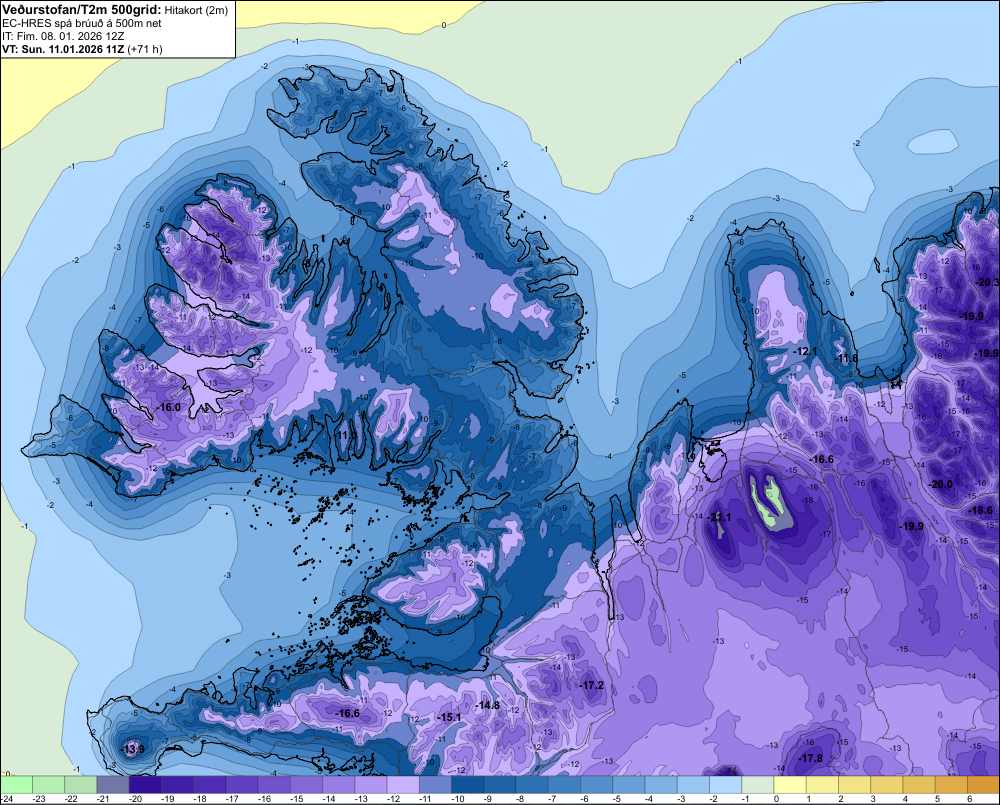Click the -12.1 temperature value on the map
The height and width of the screenshot is (805, 1000).
(x=805, y=351)
